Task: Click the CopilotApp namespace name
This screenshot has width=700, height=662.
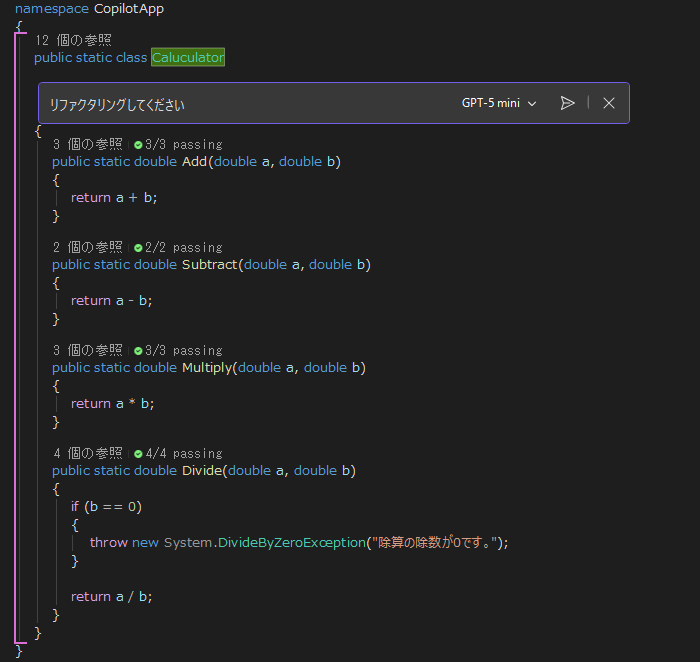Action: (129, 8)
